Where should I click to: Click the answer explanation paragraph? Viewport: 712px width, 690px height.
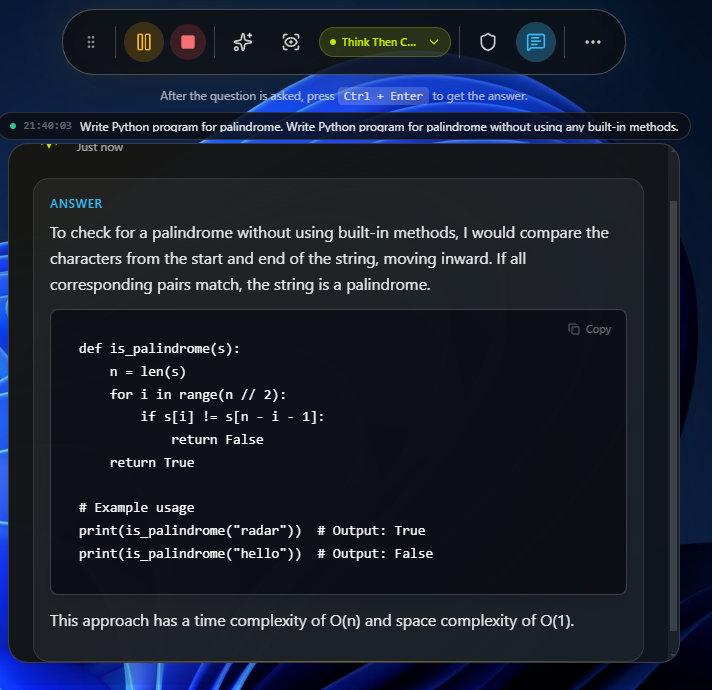pyautogui.click(x=329, y=259)
